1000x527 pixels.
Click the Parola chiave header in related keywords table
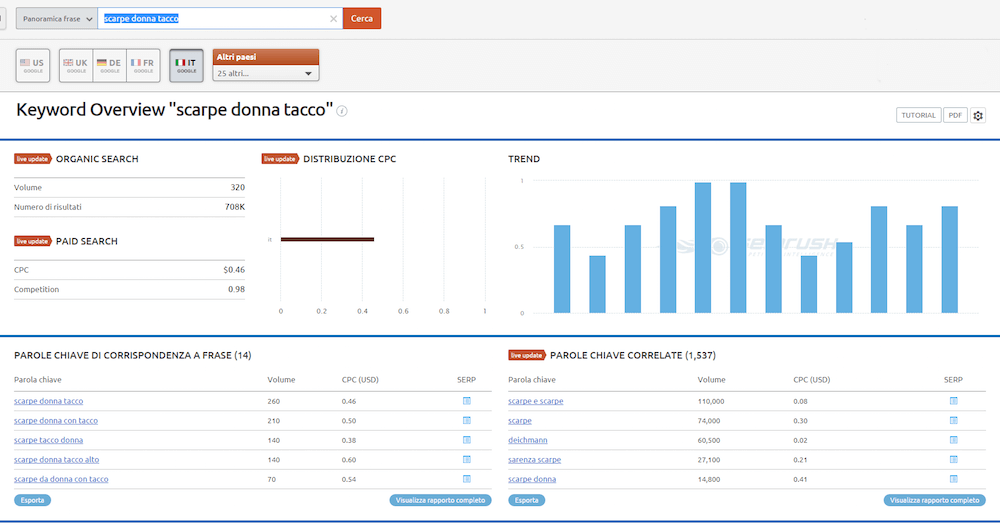click(x=532, y=380)
